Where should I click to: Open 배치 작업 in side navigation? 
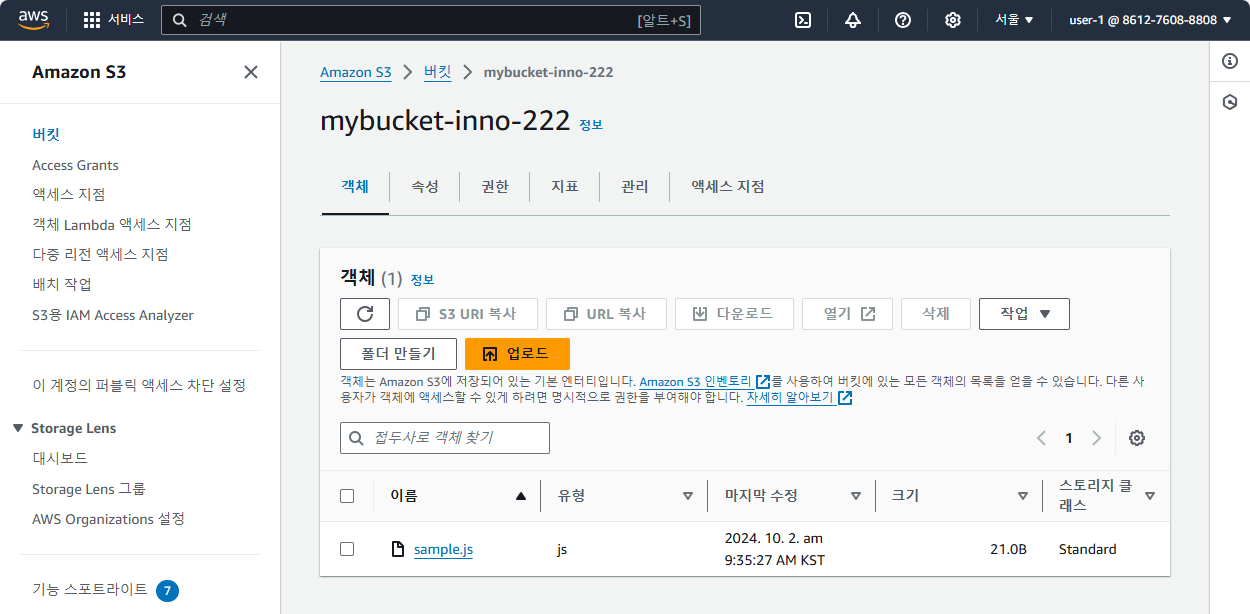pyautogui.click(x=62, y=284)
